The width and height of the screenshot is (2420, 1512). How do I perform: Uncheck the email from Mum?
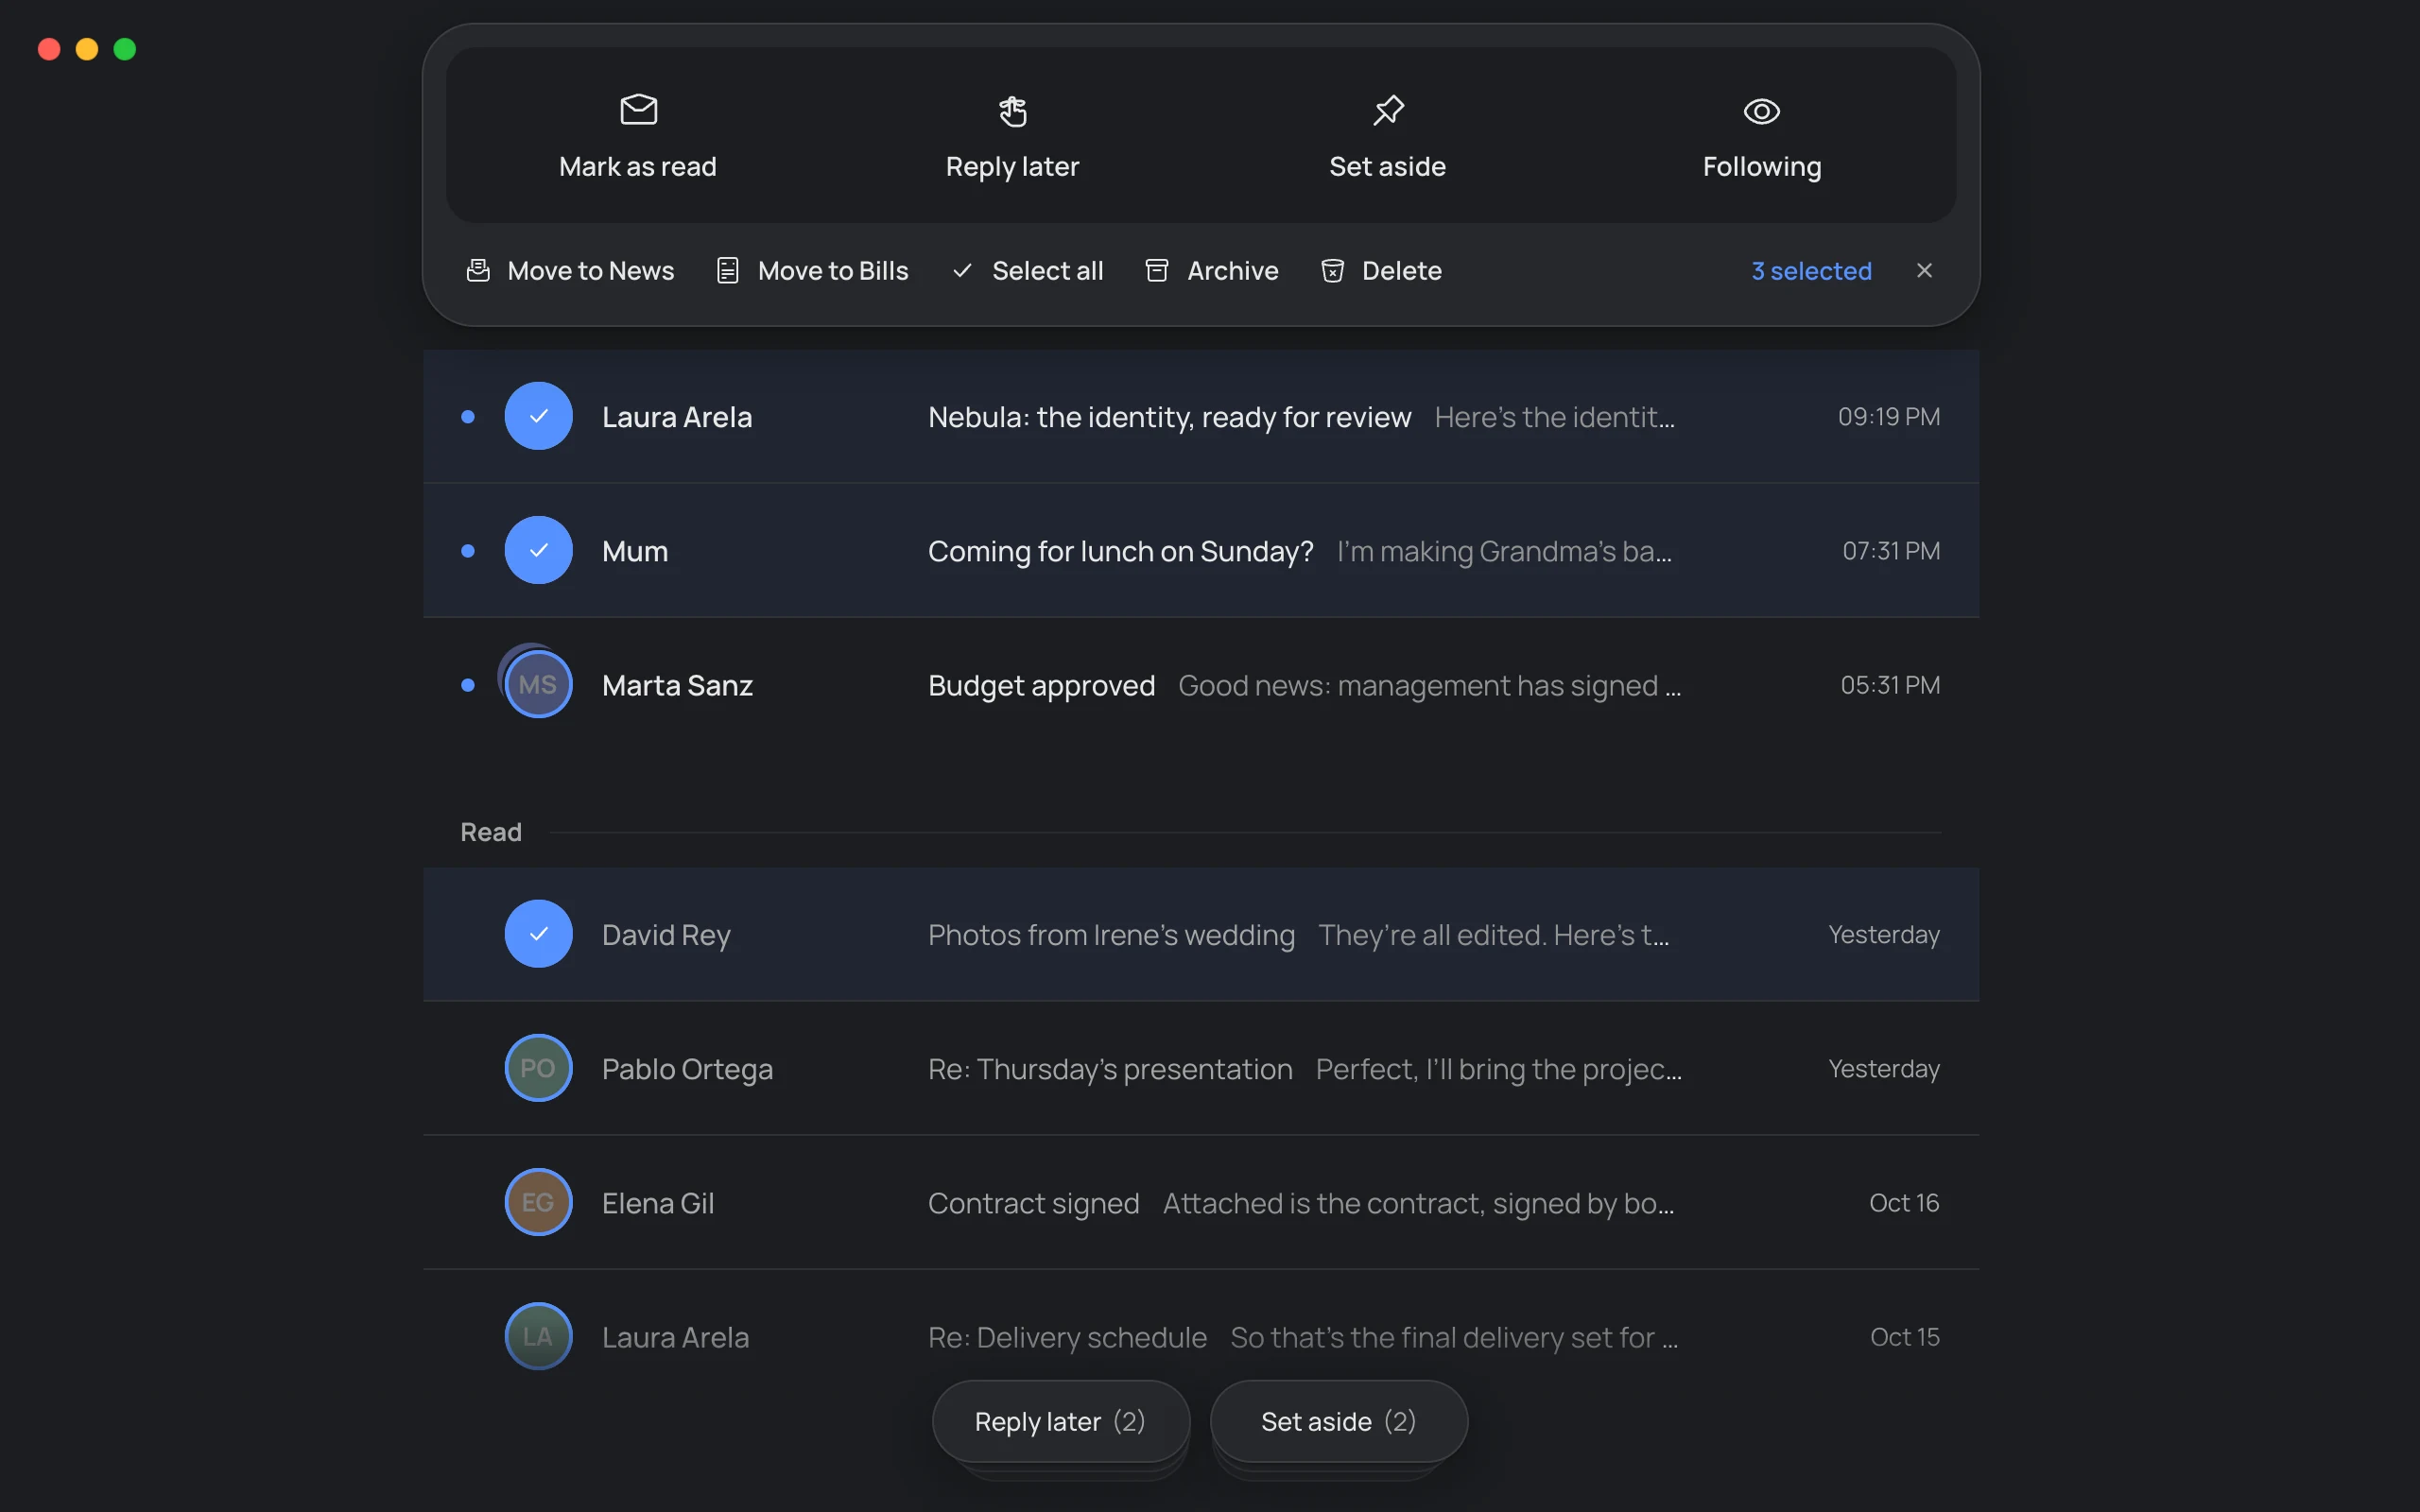[x=538, y=550]
